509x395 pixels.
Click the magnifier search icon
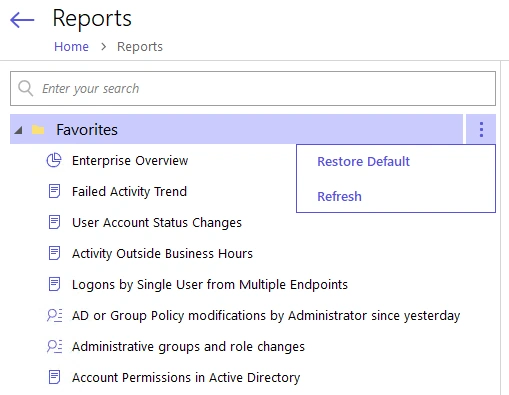pyautogui.click(x=25, y=88)
